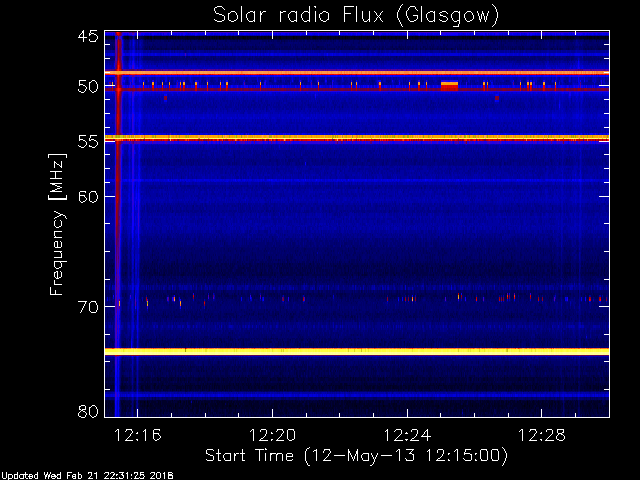This screenshot has width=640, height=480.
Task: Select the 12:24 time tick label
Action: pos(407,436)
